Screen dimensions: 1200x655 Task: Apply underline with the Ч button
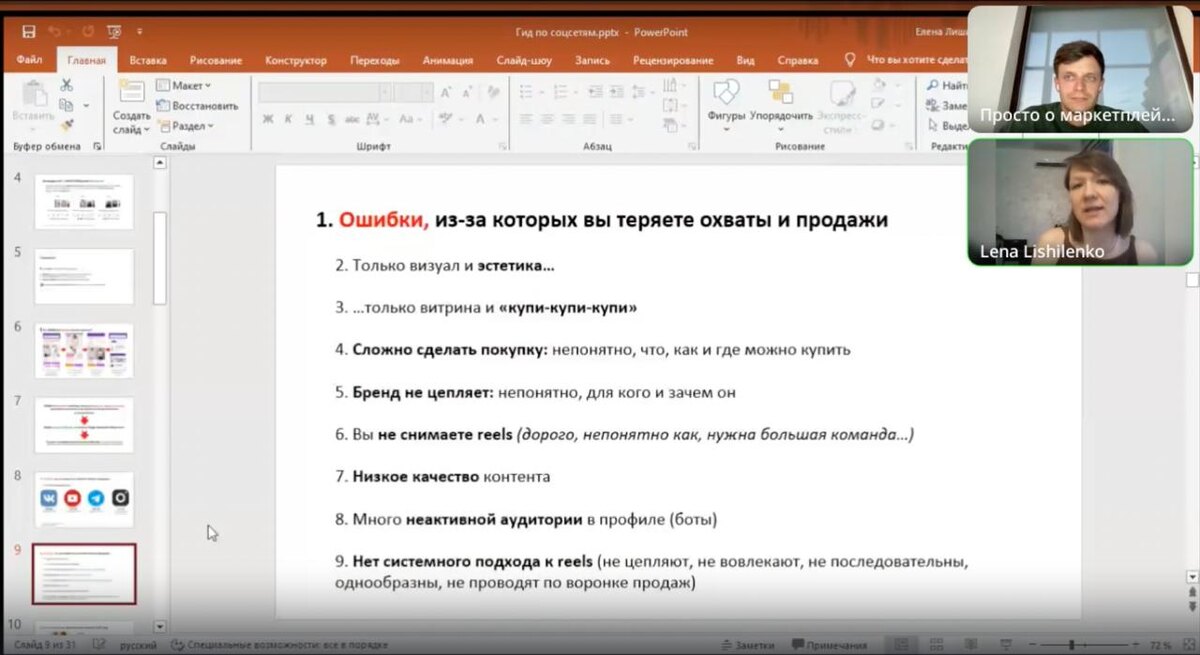pyautogui.click(x=309, y=119)
